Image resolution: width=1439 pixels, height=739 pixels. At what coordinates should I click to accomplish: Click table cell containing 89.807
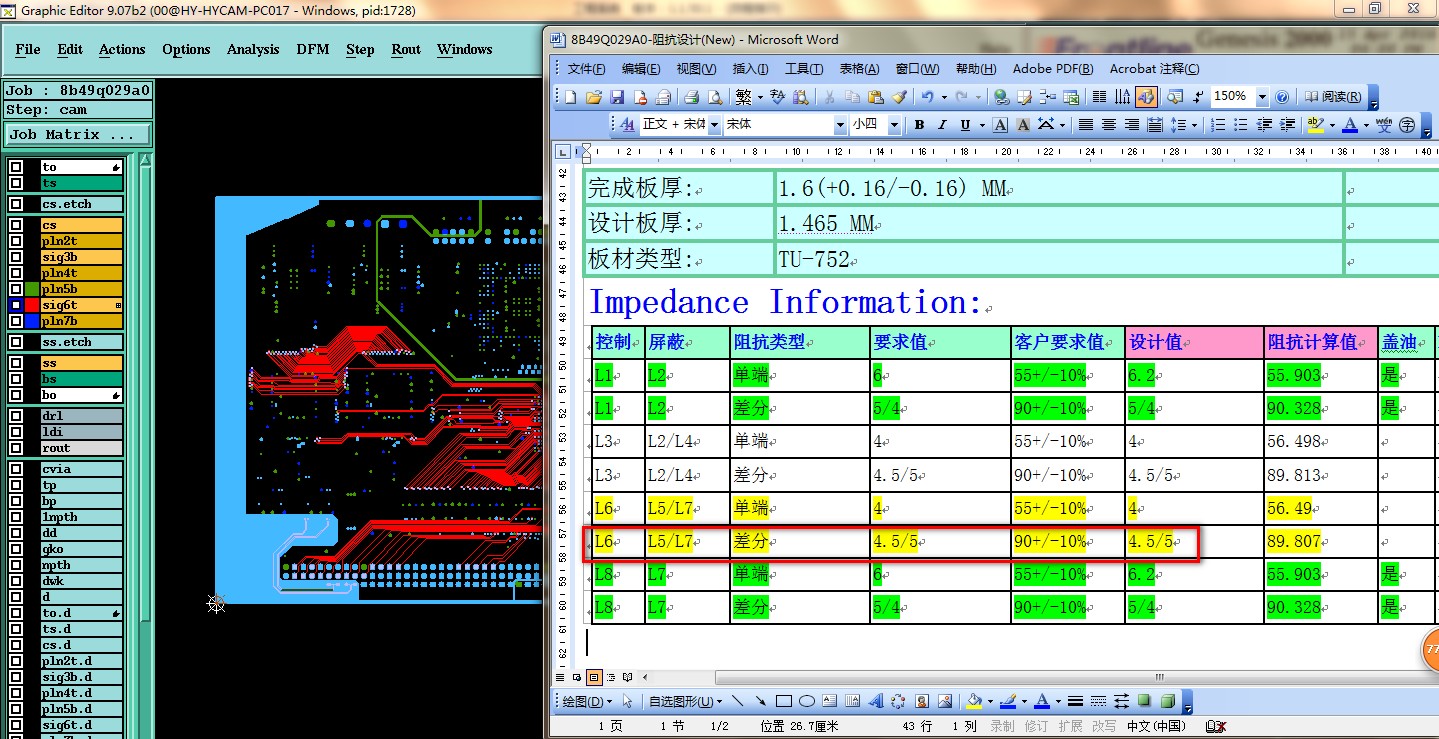[1321, 542]
